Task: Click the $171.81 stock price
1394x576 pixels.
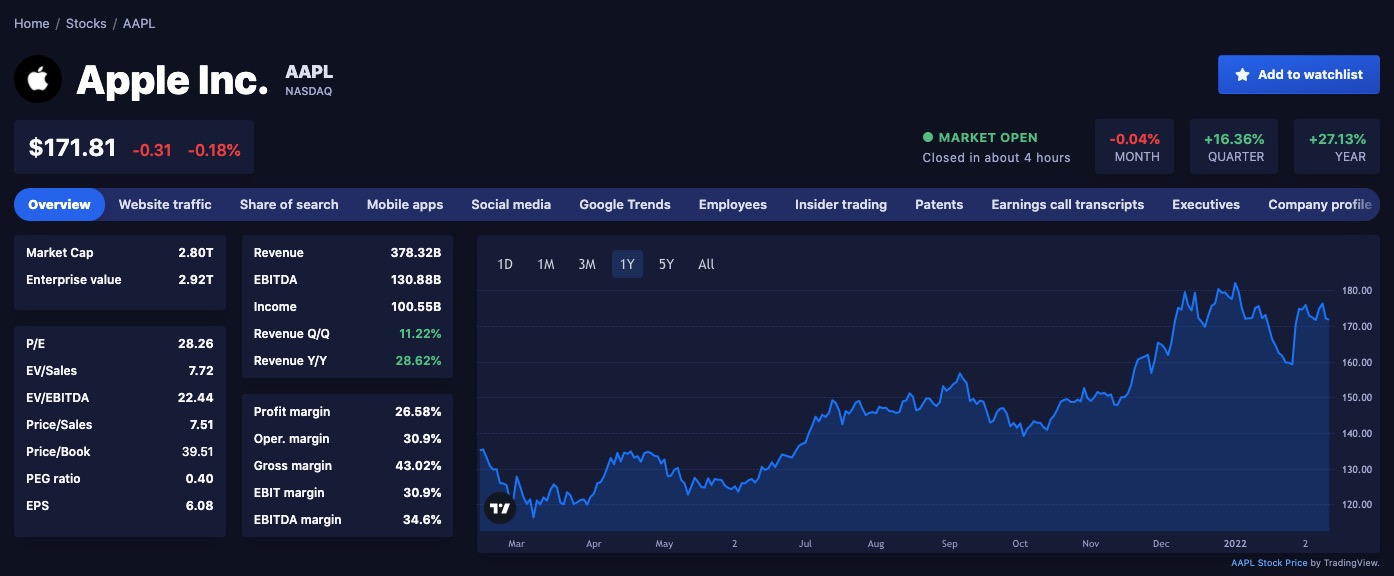Action: click(x=73, y=148)
